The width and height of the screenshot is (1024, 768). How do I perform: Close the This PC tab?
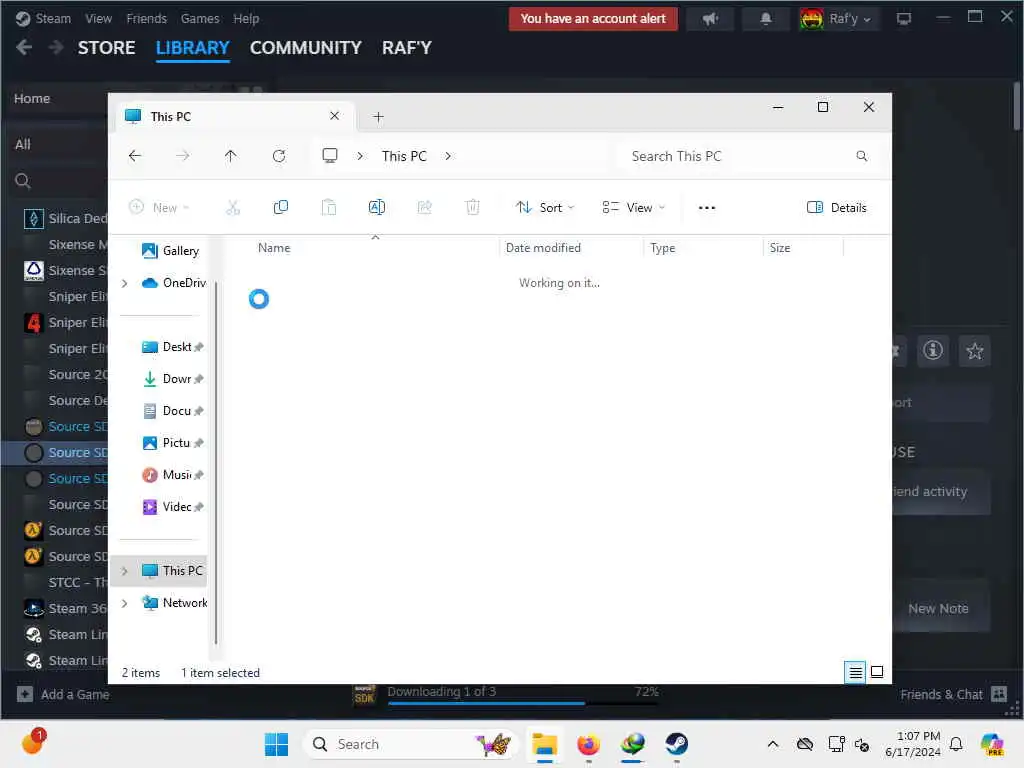coord(334,116)
